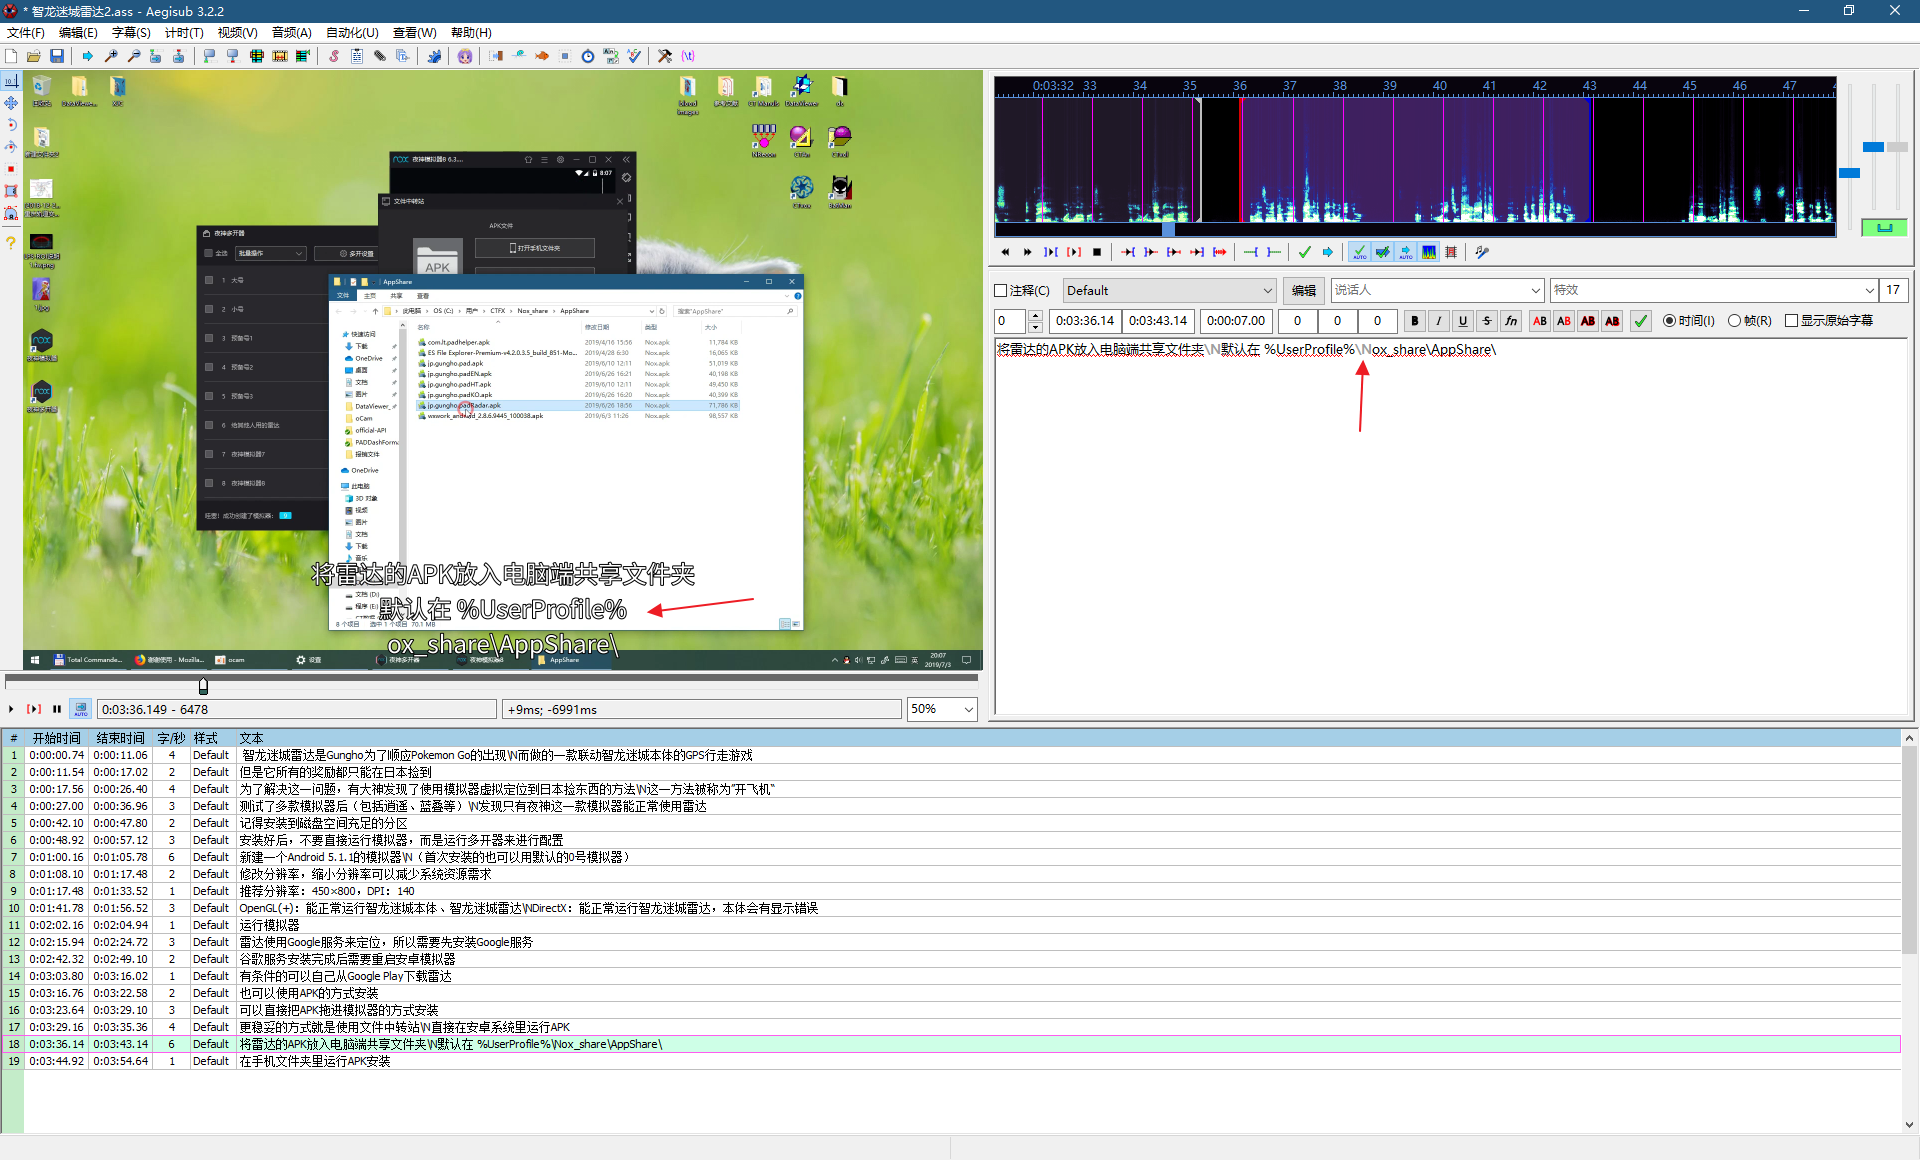Enable 显示原始字幕 option
The image size is (1920, 1160).
point(1793,320)
